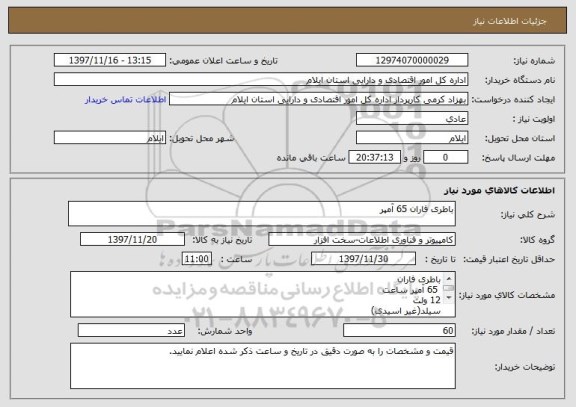Select the text سیلد(غیر اسیدی) in specifications
Viewport: 576px width, 407px height.
[406, 311]
